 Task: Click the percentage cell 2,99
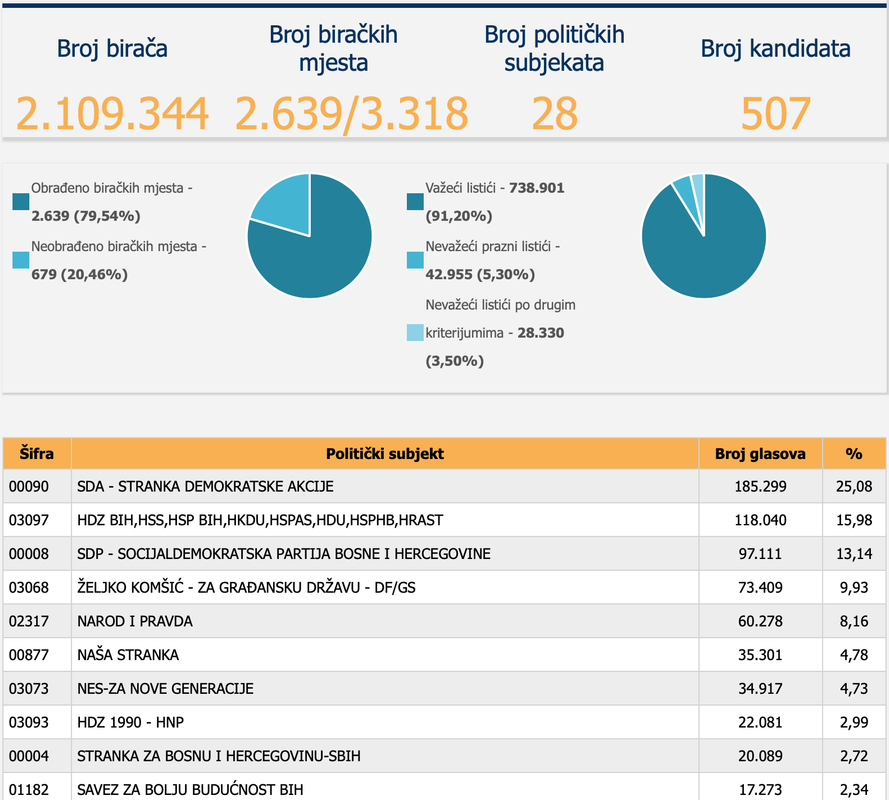coord(854,722)
